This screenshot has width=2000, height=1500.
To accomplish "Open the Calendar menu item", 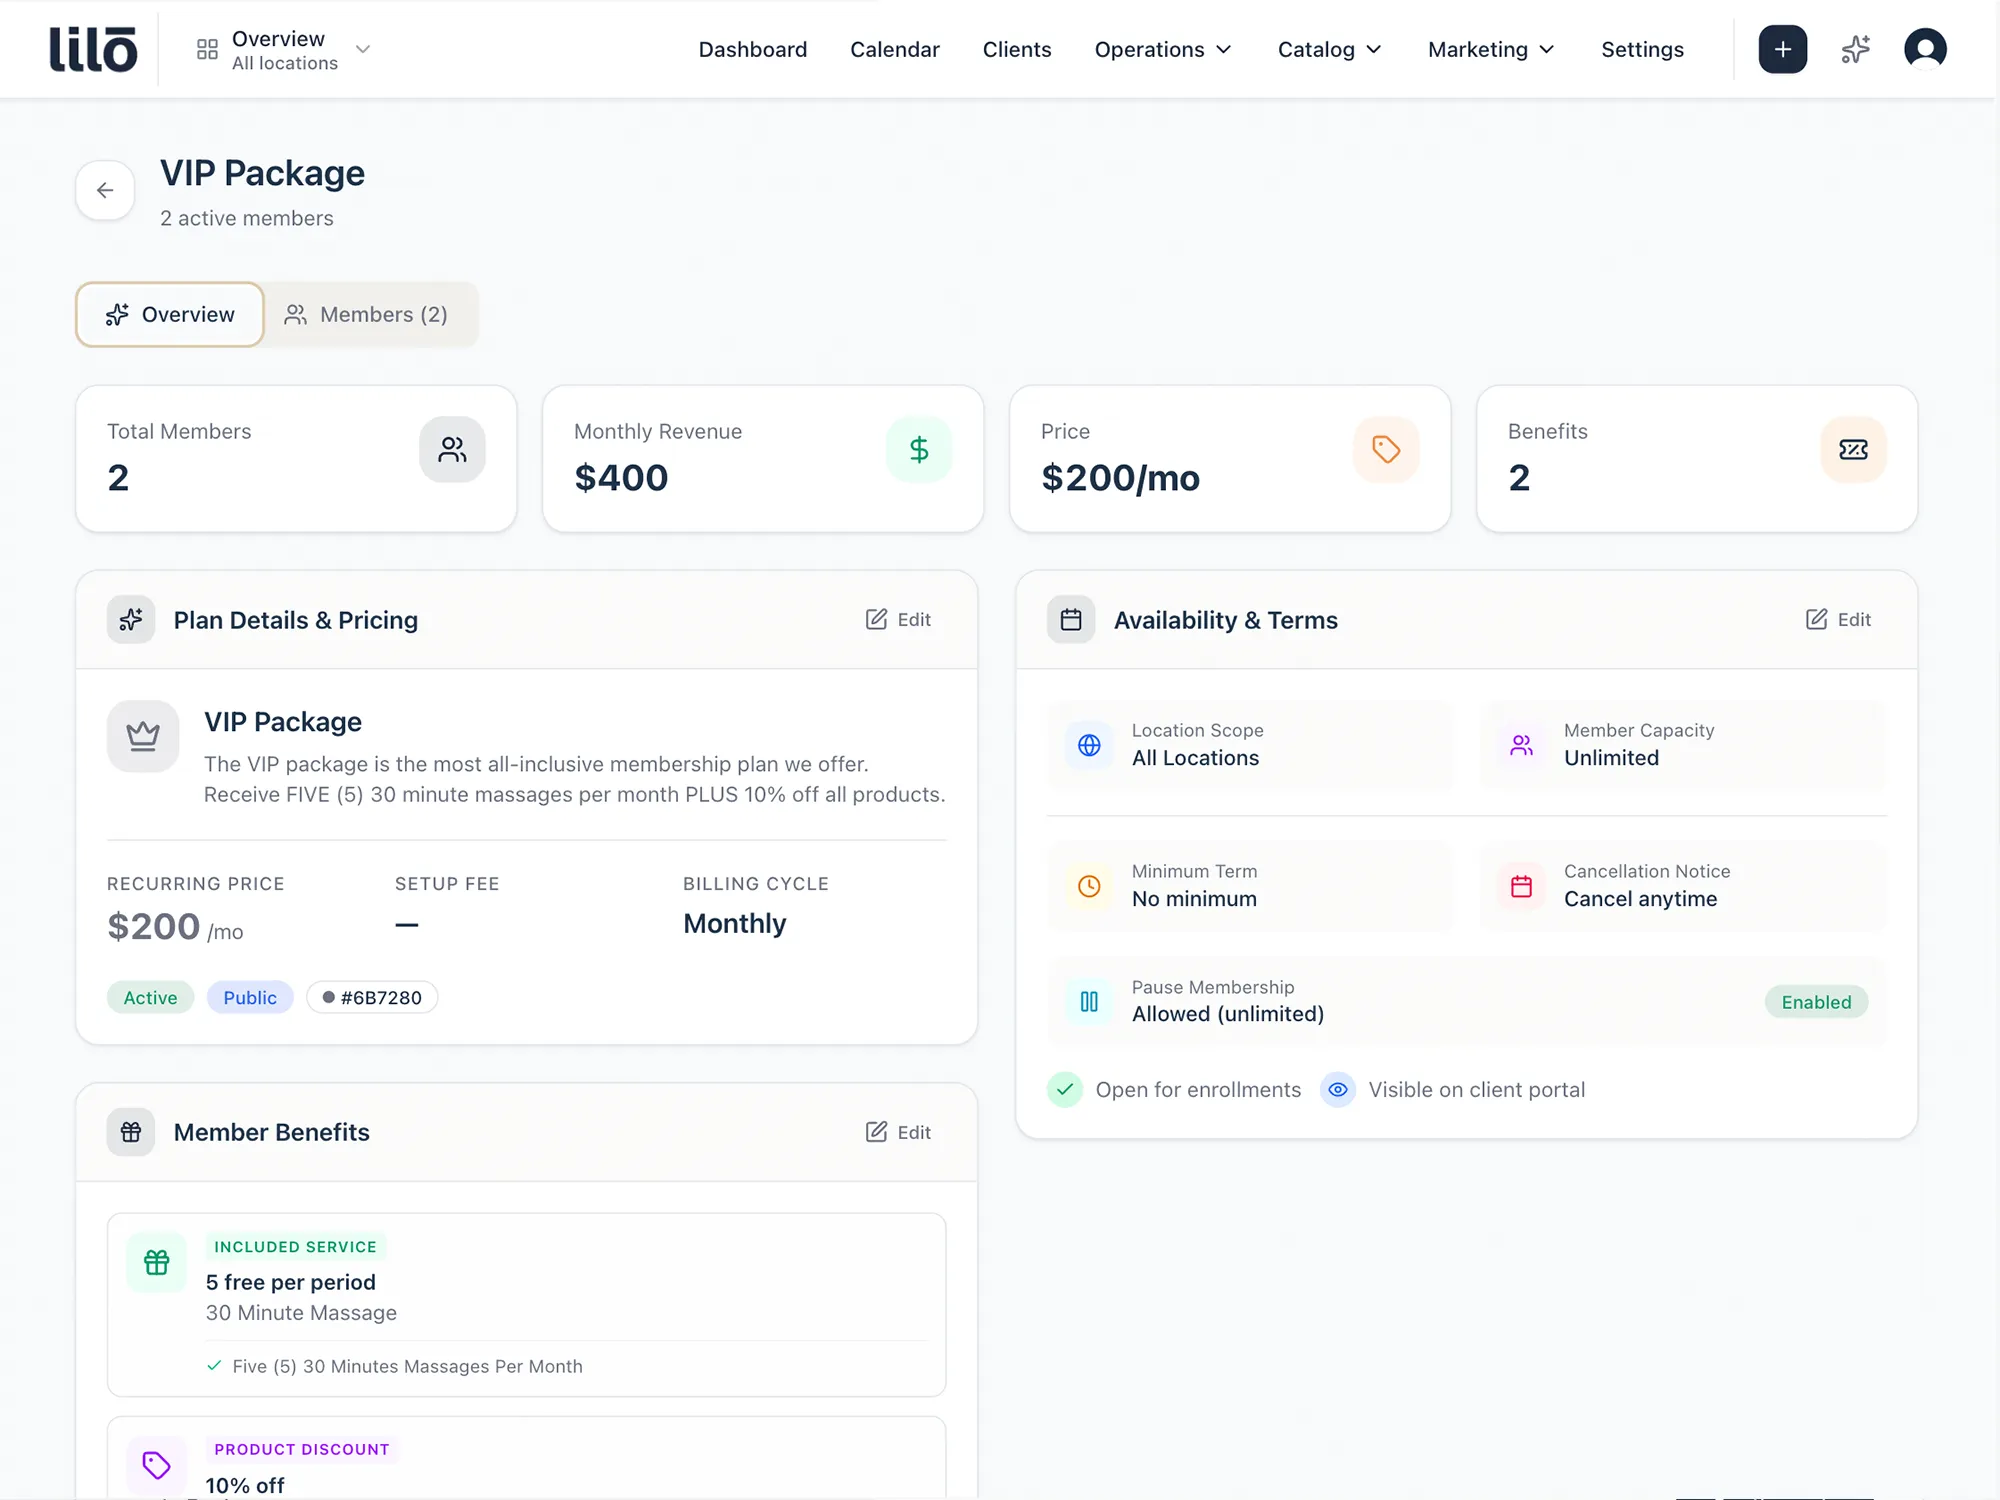I will point(894,49).
